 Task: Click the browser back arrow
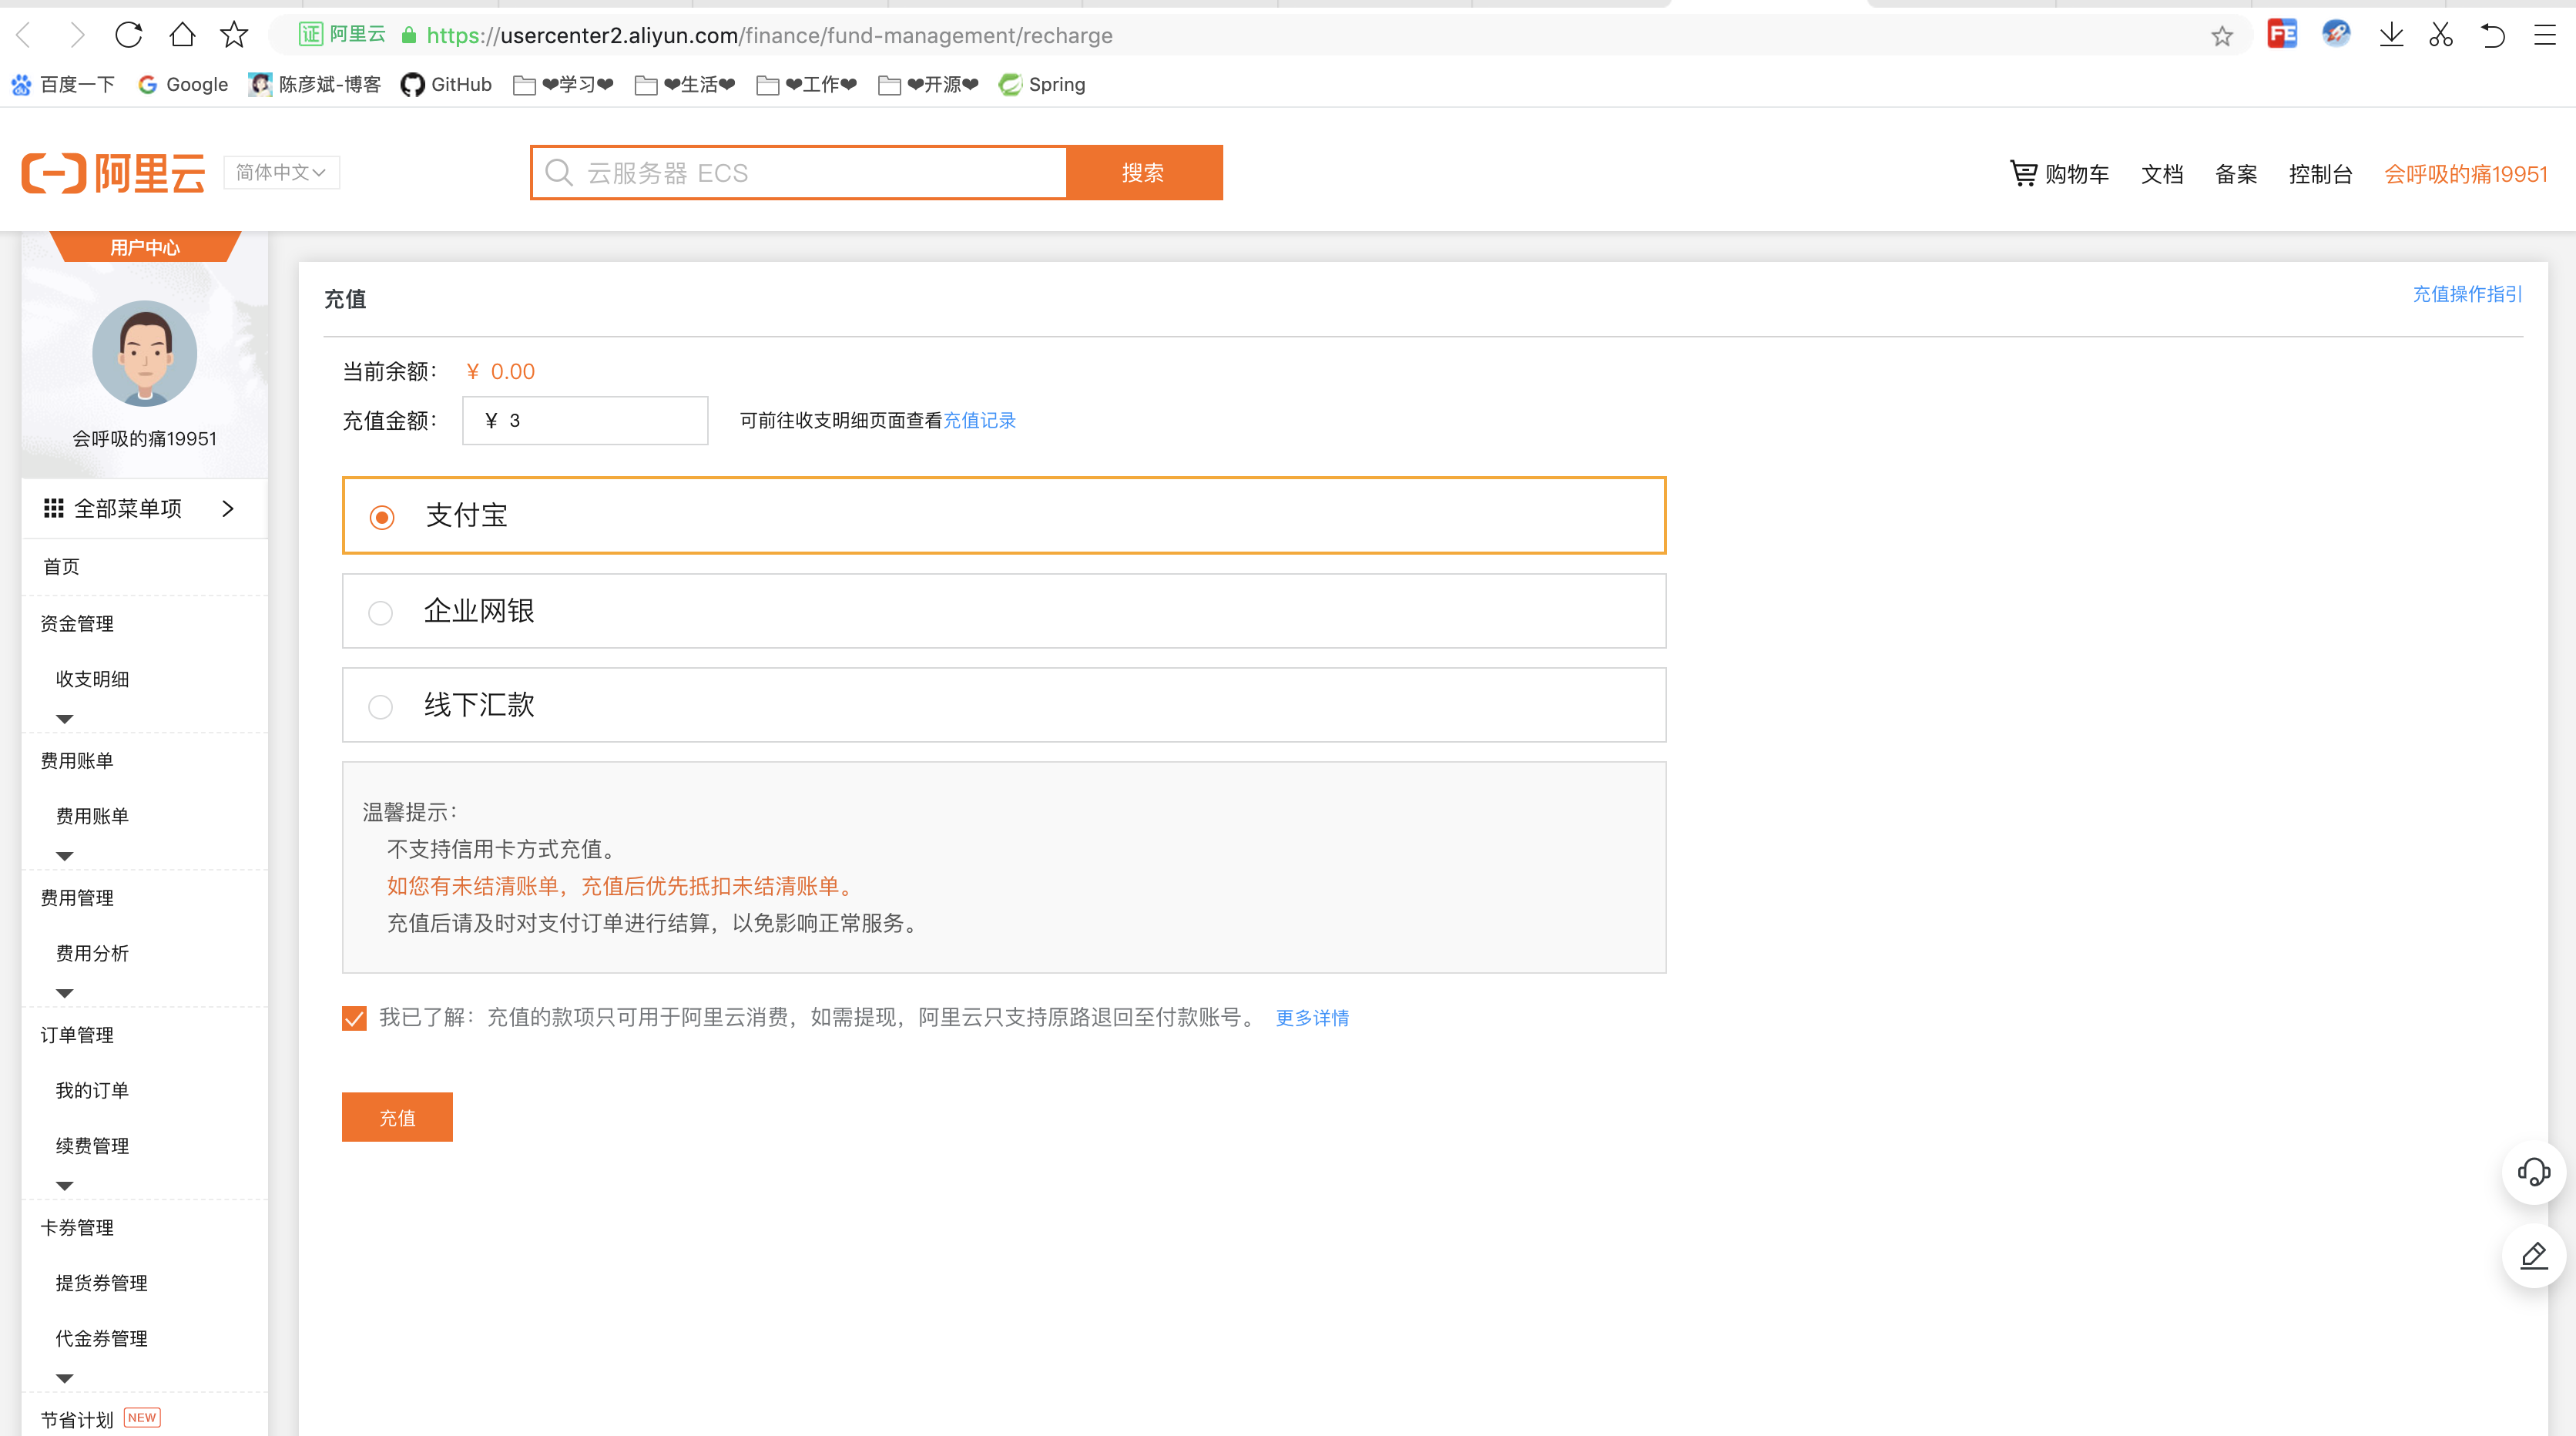(x=25, y=36)
